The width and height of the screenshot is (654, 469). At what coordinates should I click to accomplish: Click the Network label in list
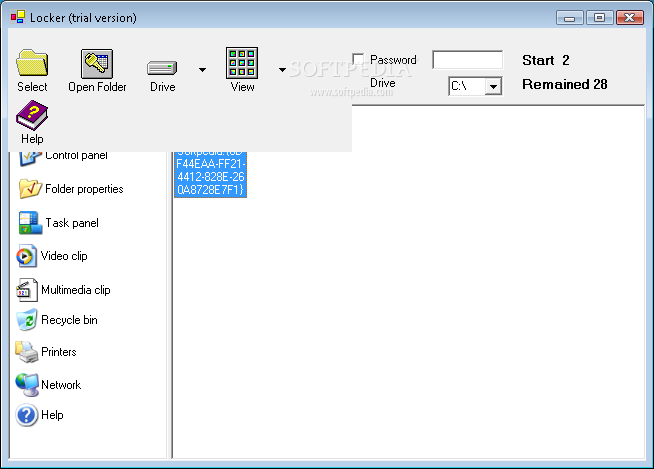coord(61,385)
